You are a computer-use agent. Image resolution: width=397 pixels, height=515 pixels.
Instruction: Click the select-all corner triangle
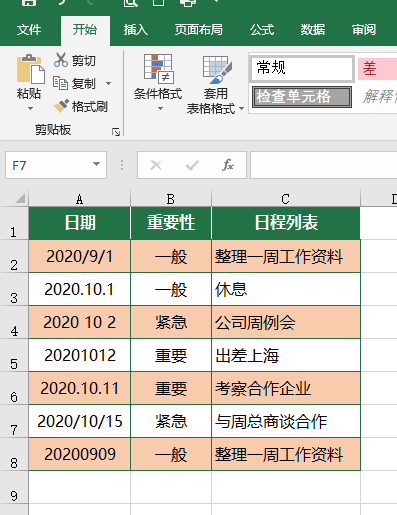click(20, 198)
